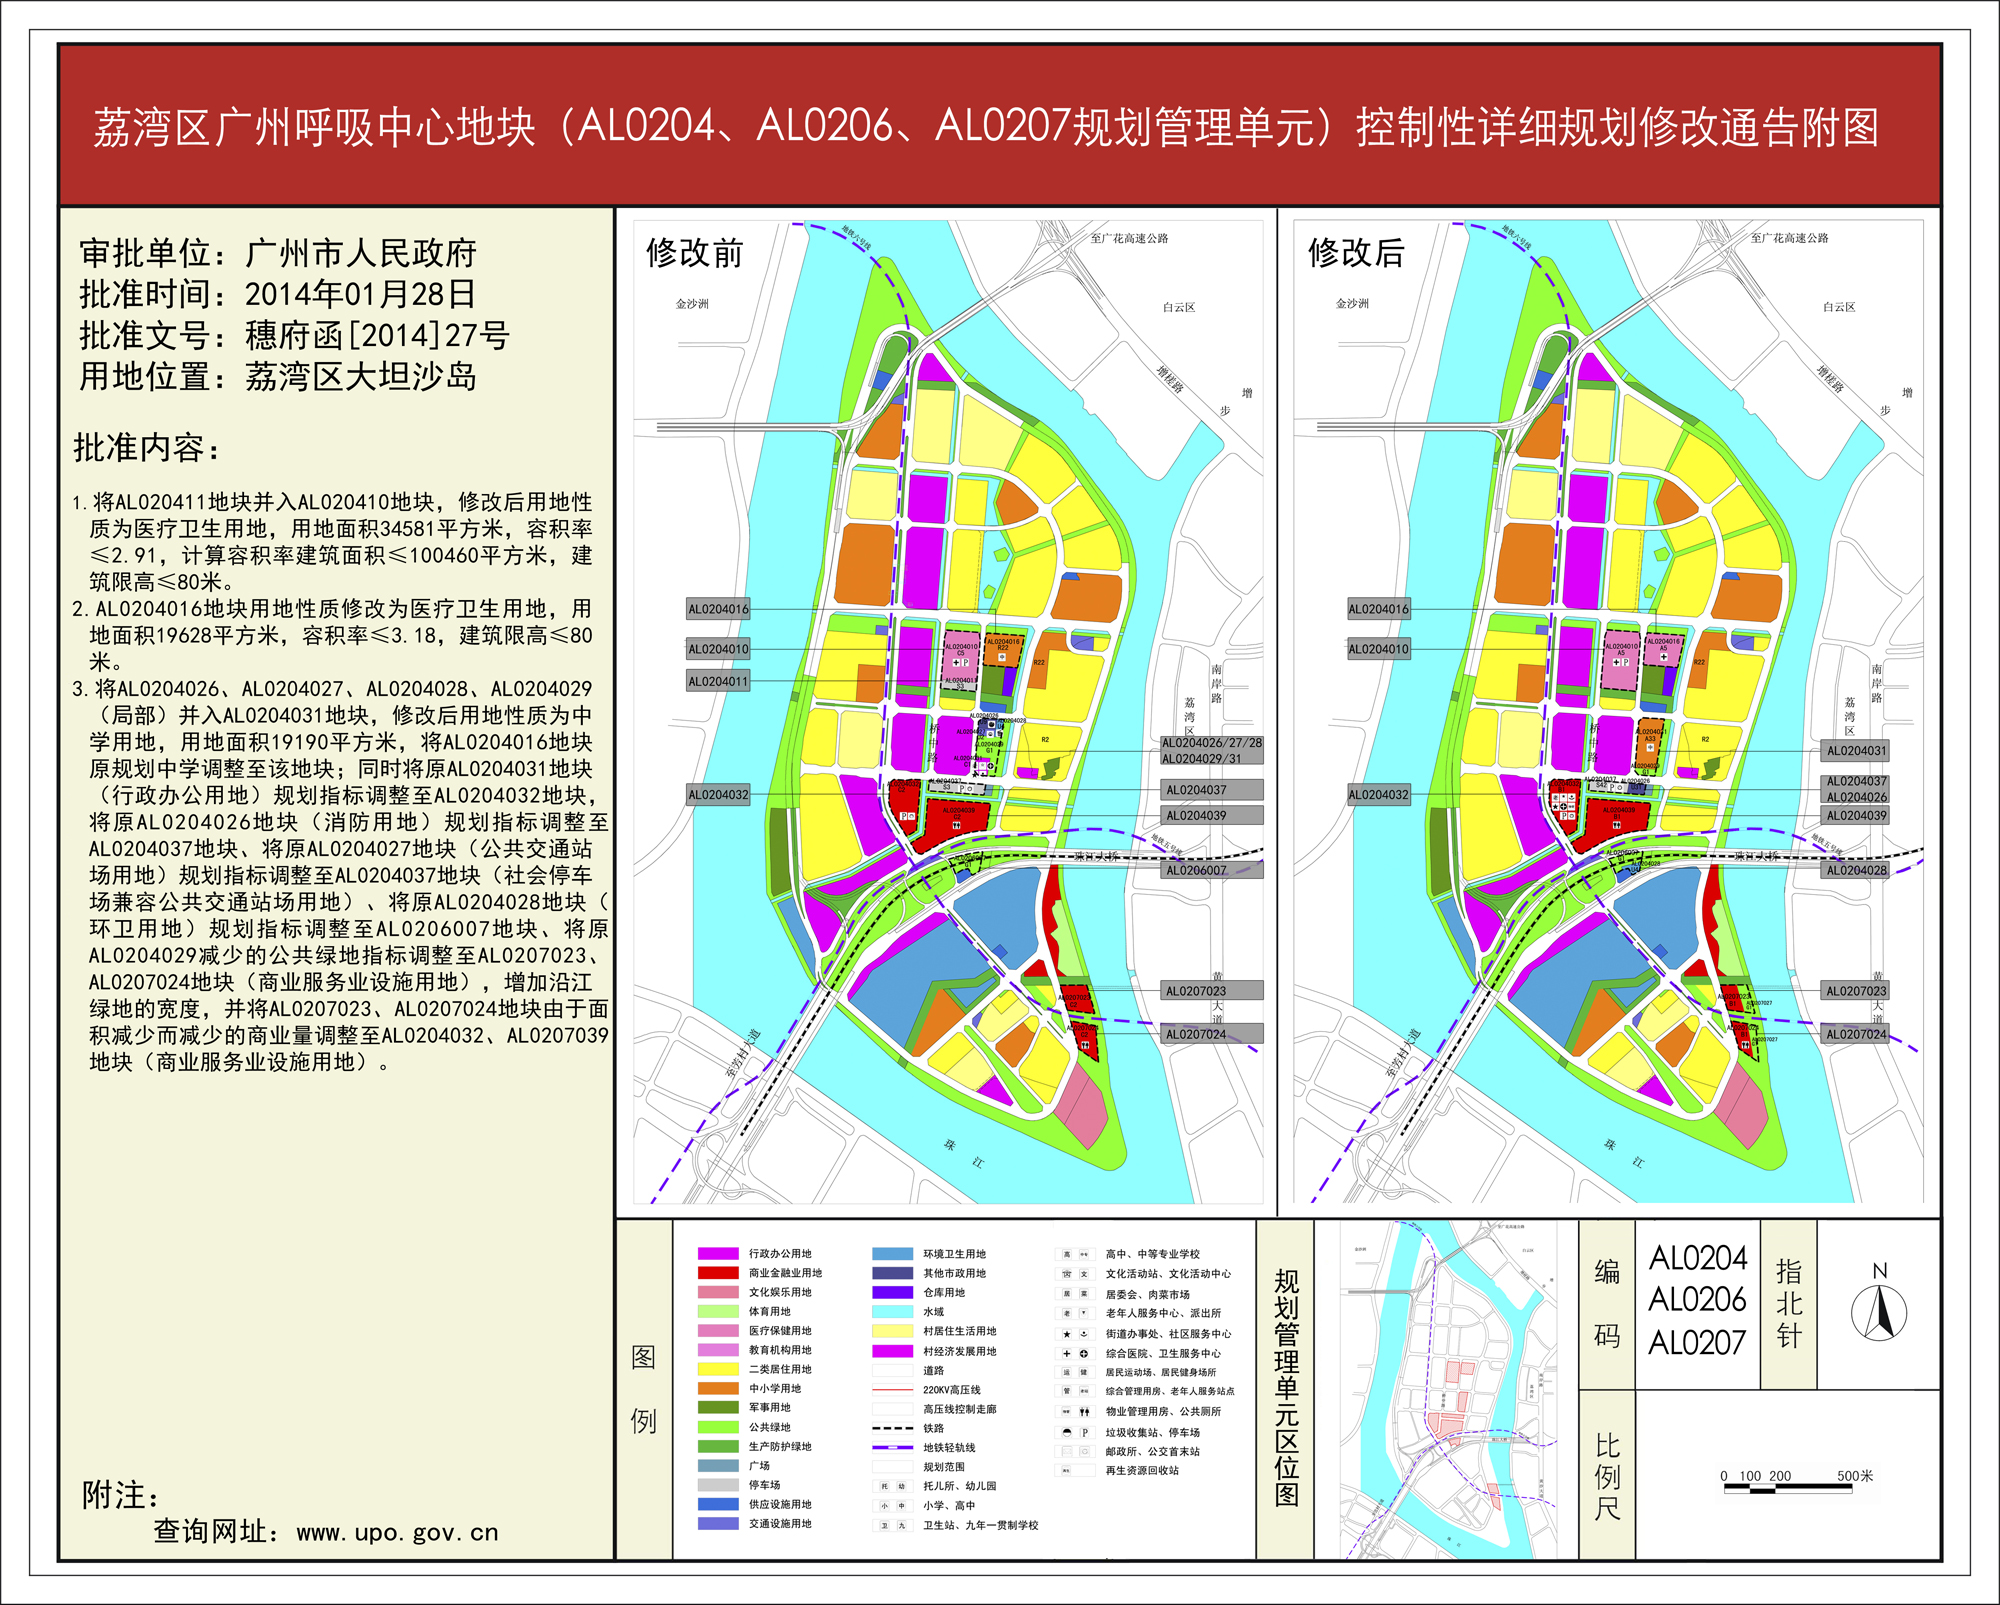
Task: Click the pink 医疗保健用地 color swatch
Action: (718, 1331)
